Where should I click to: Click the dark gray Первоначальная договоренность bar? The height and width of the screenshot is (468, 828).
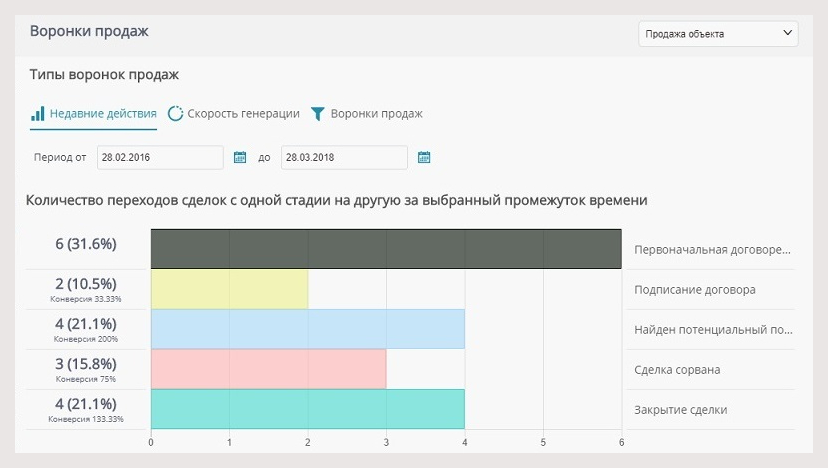(x=386, y=249)
